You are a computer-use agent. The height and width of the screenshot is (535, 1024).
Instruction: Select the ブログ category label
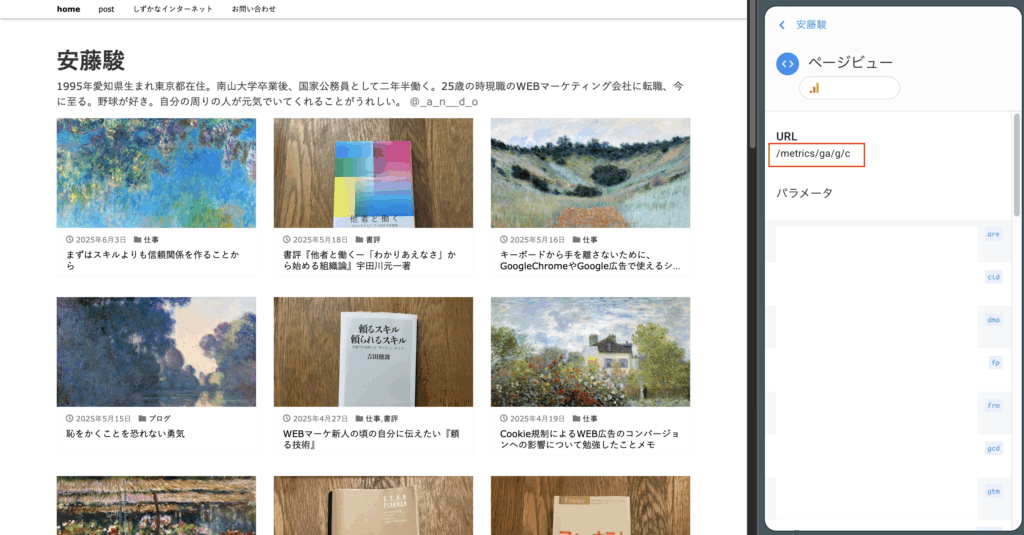pyautogui.click(x=159, y=419)
